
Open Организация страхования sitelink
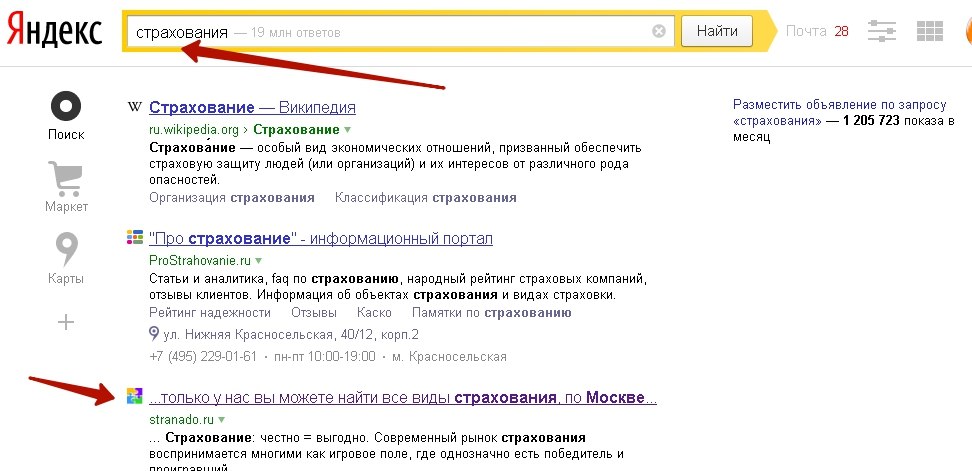pyautogui.click(x=232, y=198)
